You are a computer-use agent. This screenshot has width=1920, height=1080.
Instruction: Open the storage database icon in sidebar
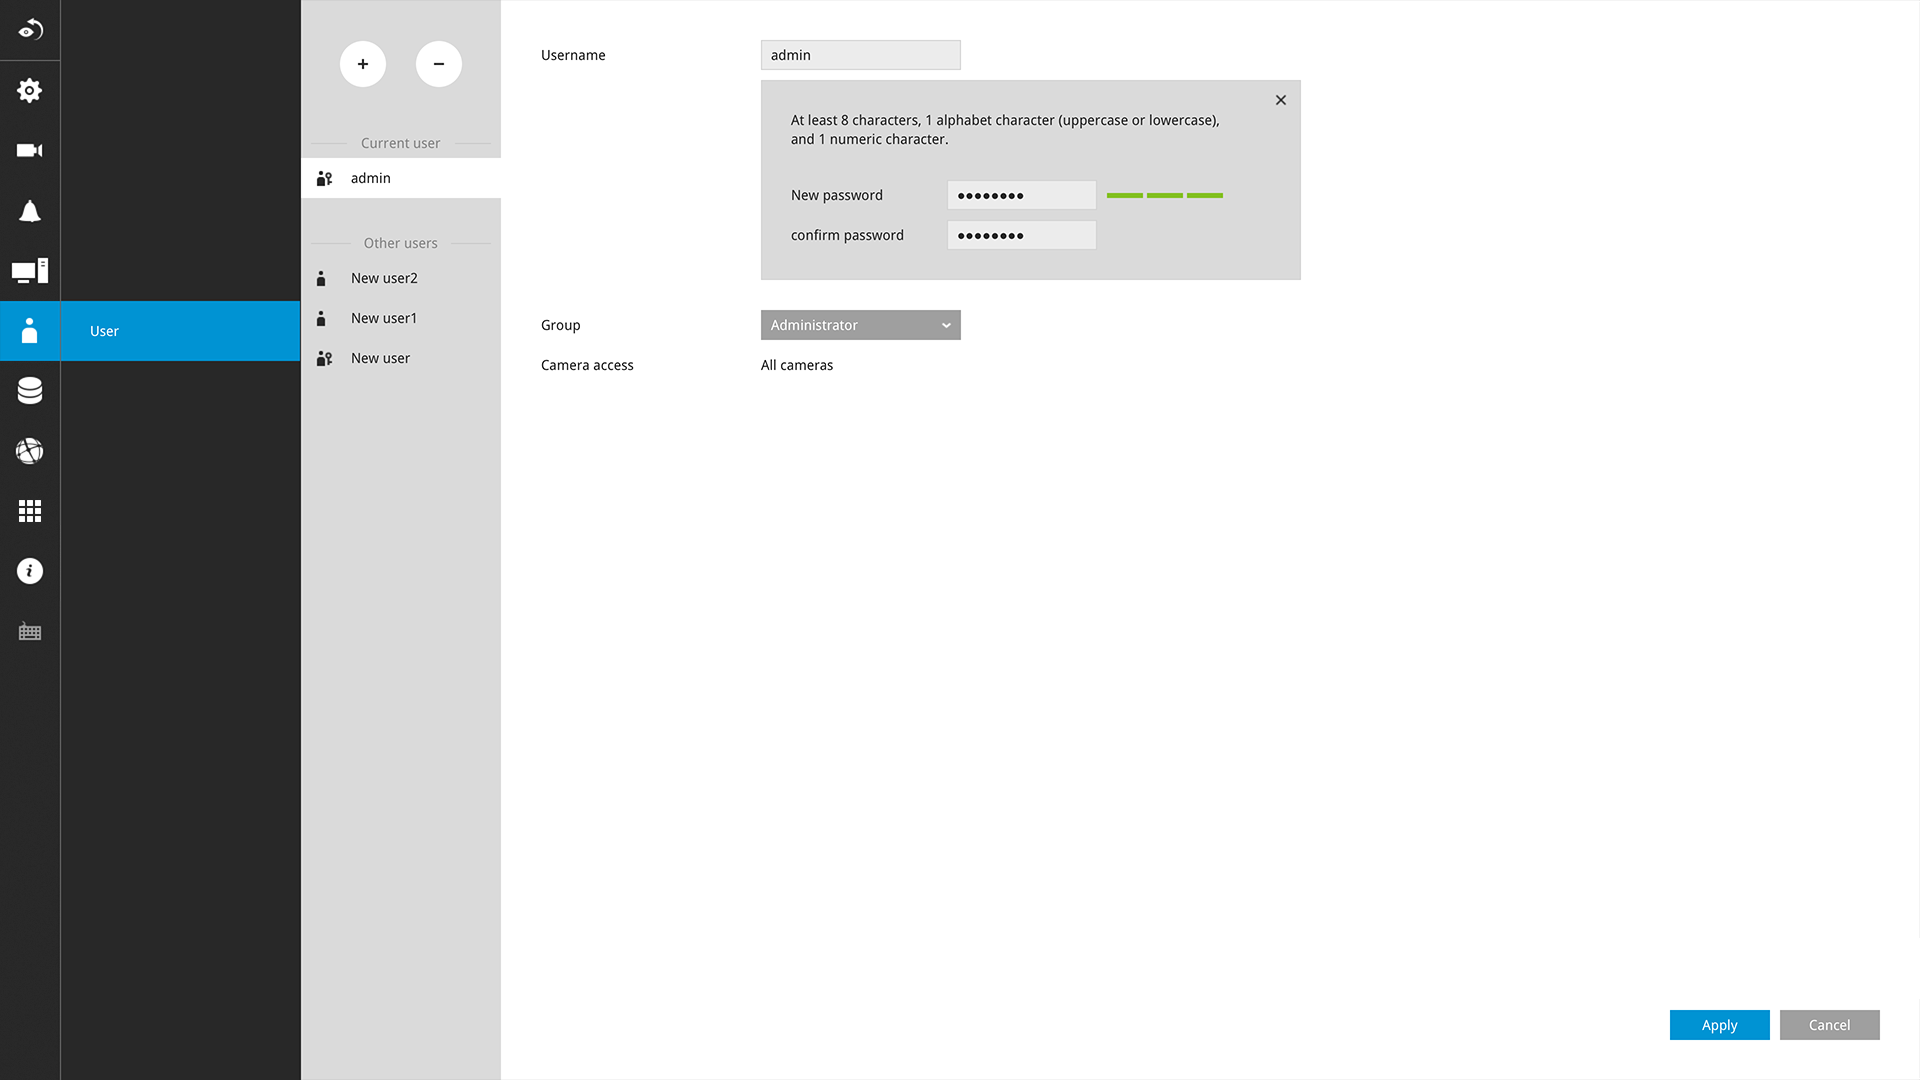pyautogui.click(x=30, y=391)
